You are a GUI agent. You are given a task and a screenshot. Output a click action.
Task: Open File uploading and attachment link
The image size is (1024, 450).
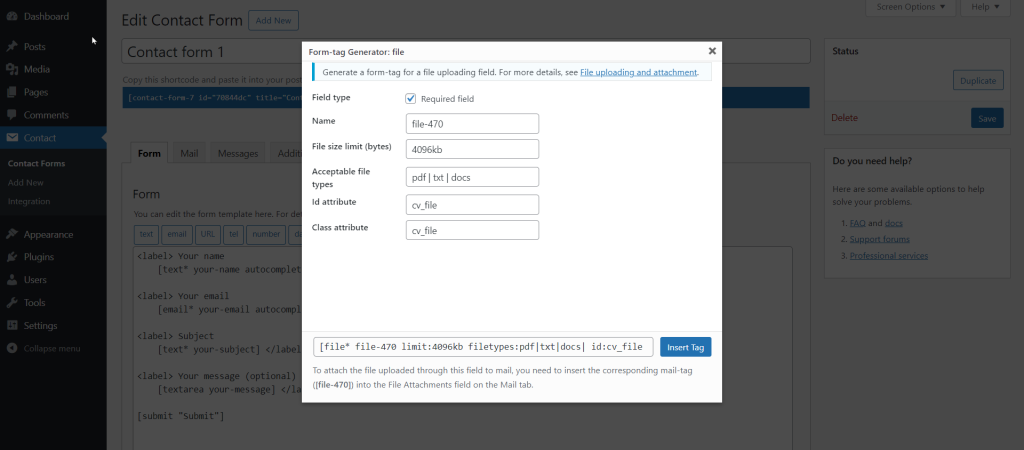click(638, 73)
